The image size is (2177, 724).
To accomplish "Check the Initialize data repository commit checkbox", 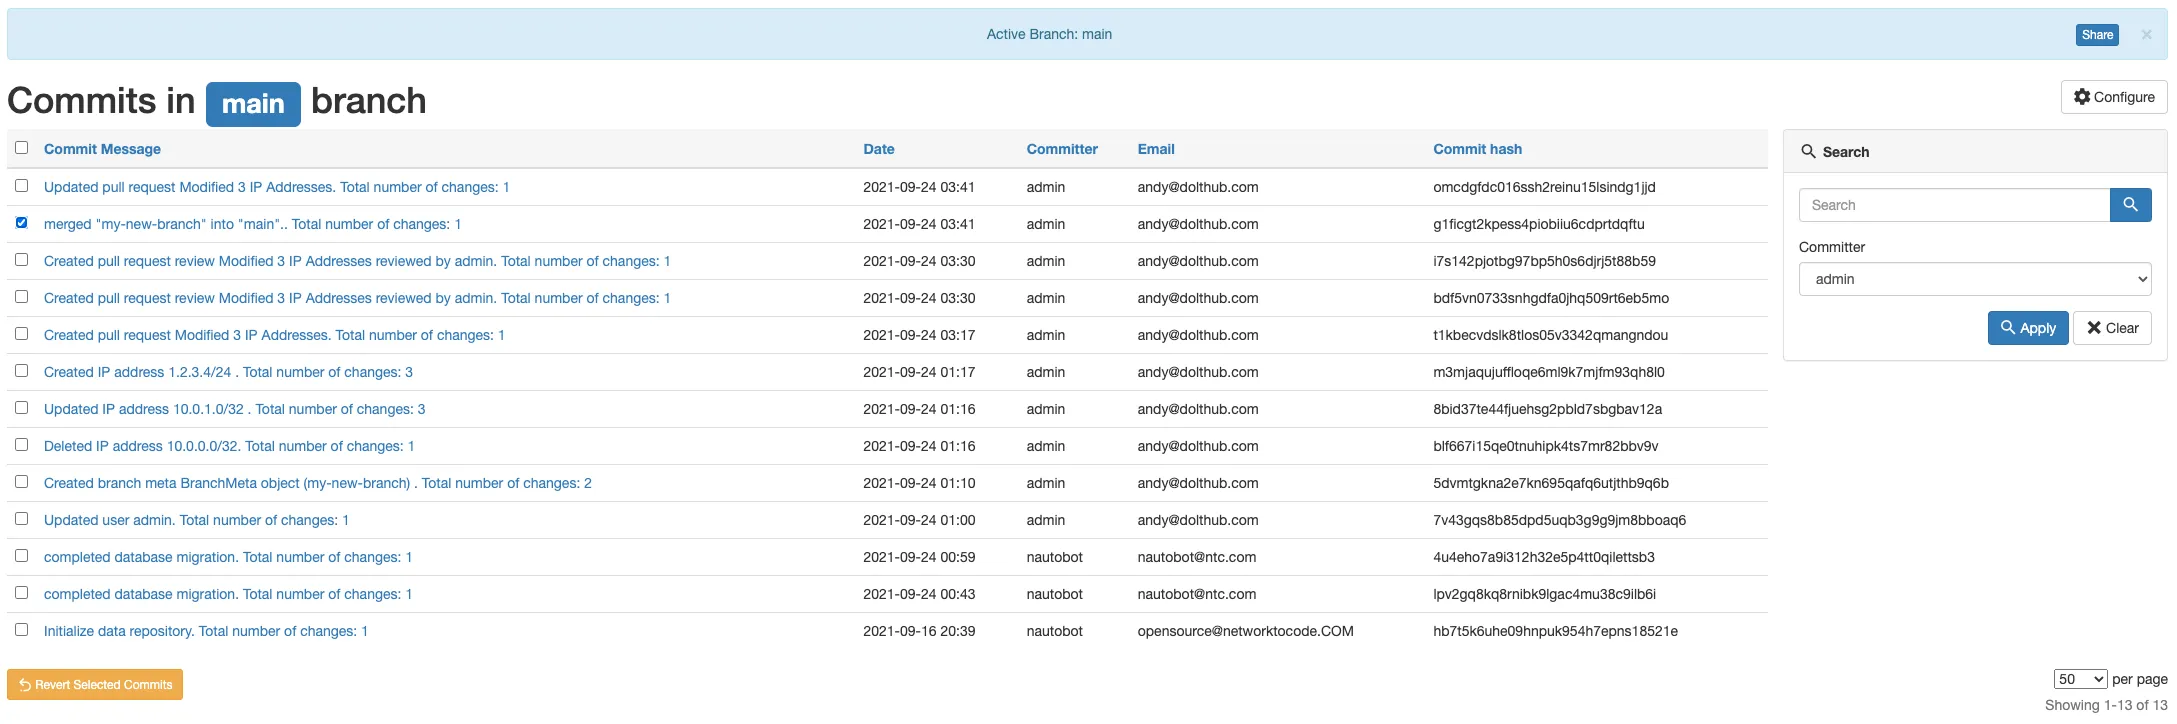I will 22,630.
